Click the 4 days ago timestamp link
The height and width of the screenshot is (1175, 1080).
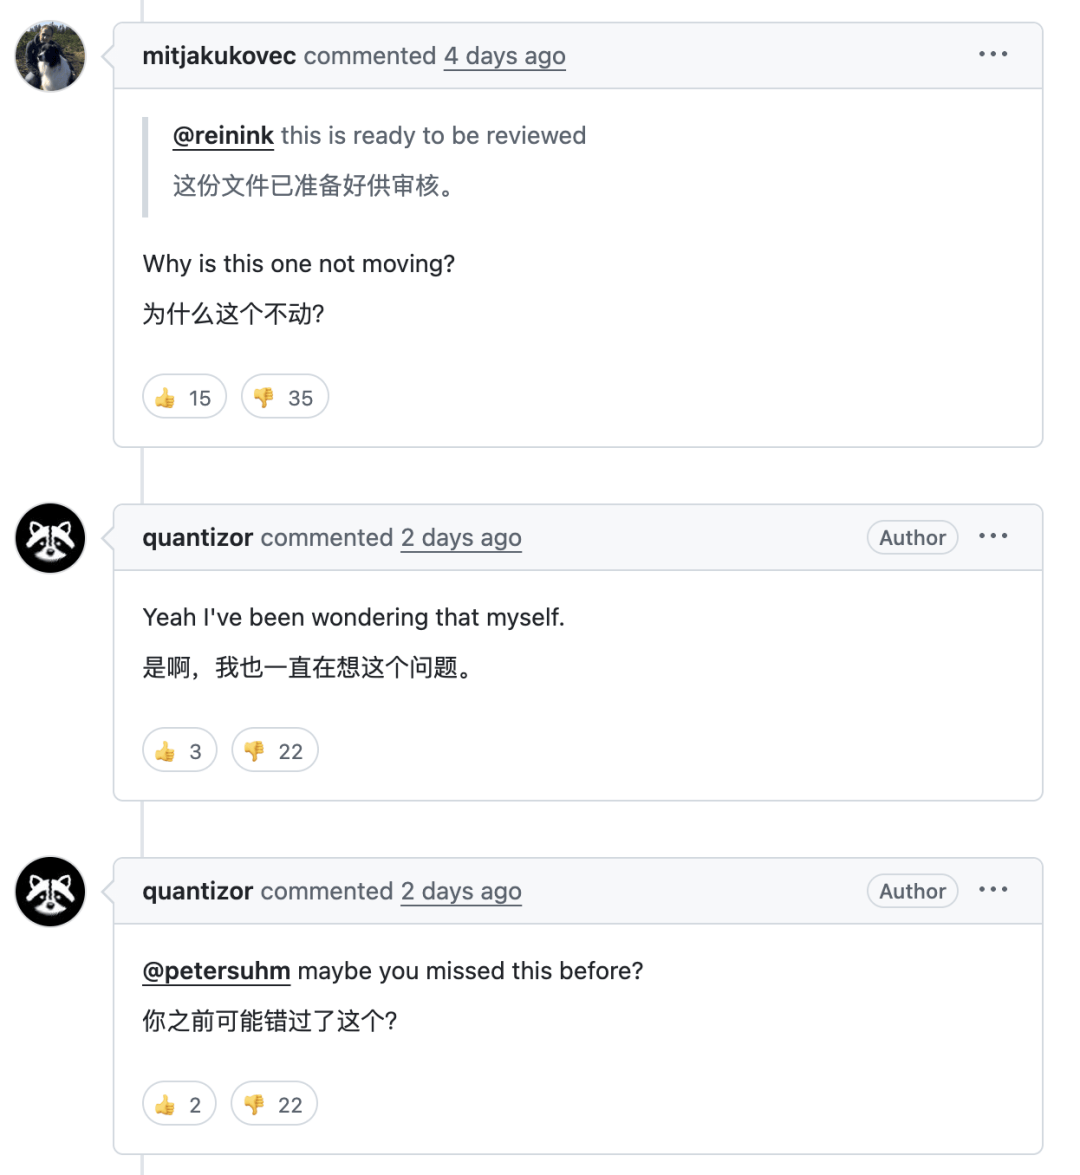coord(504,56)
